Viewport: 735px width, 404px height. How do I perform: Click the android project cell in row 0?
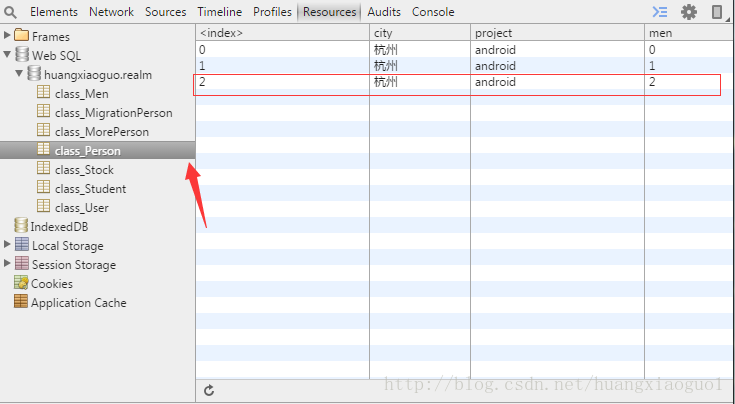coord(558,50)
